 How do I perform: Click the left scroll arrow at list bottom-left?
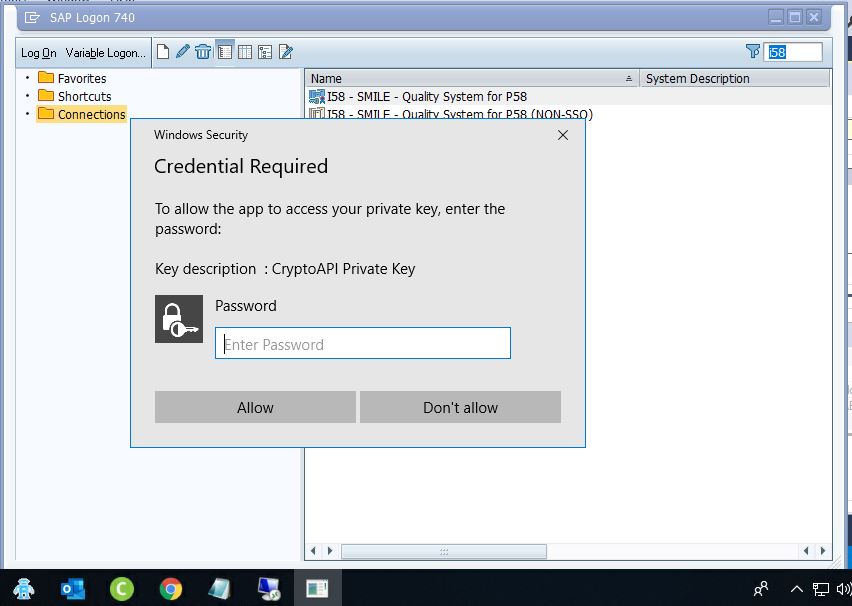[x=313, y=551]
